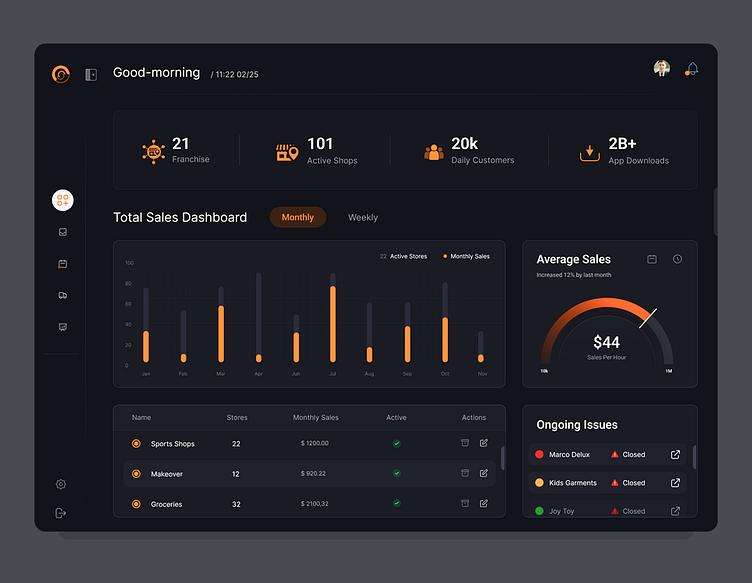Click the Daily Customers people icon

[434, 152]
